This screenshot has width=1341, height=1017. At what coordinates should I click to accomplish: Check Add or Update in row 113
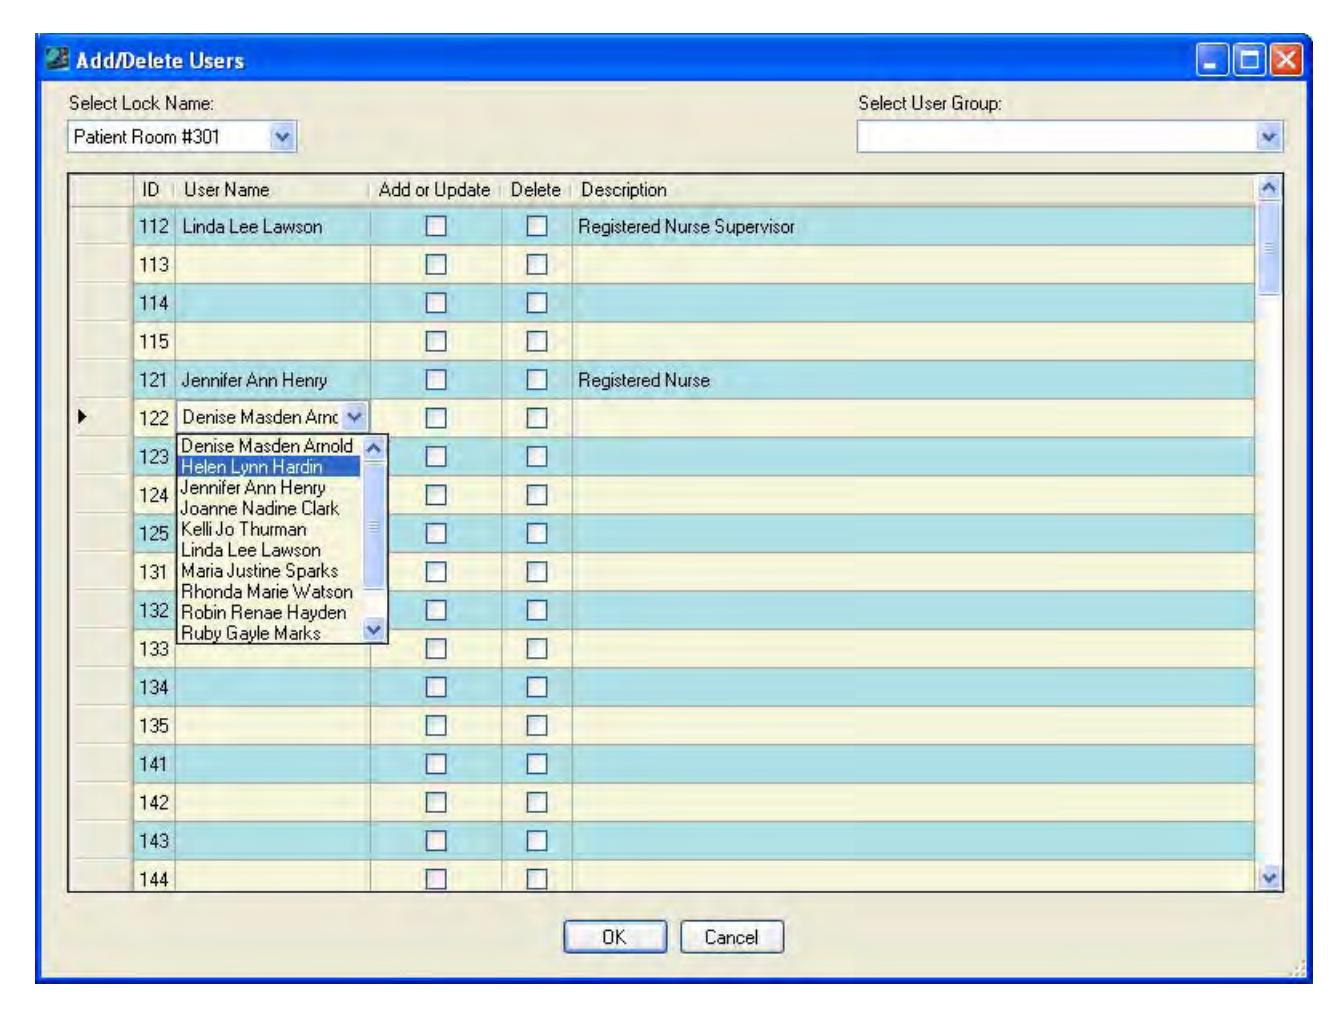(436, 264)
